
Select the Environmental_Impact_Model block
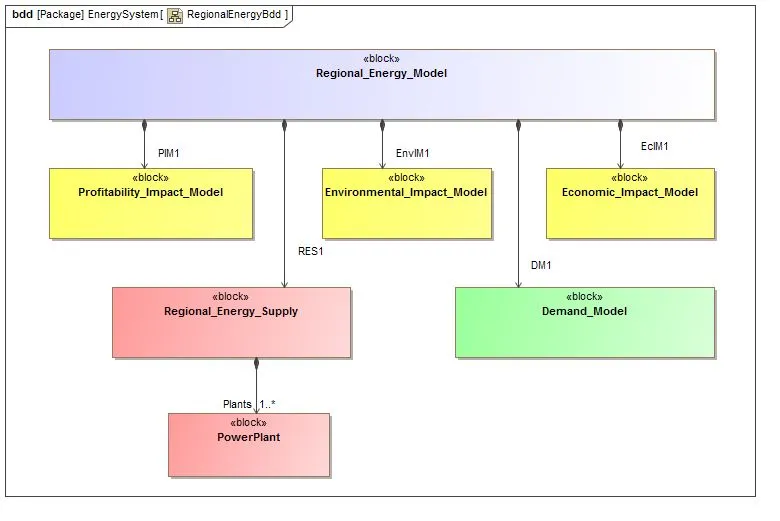coord(406,204)
